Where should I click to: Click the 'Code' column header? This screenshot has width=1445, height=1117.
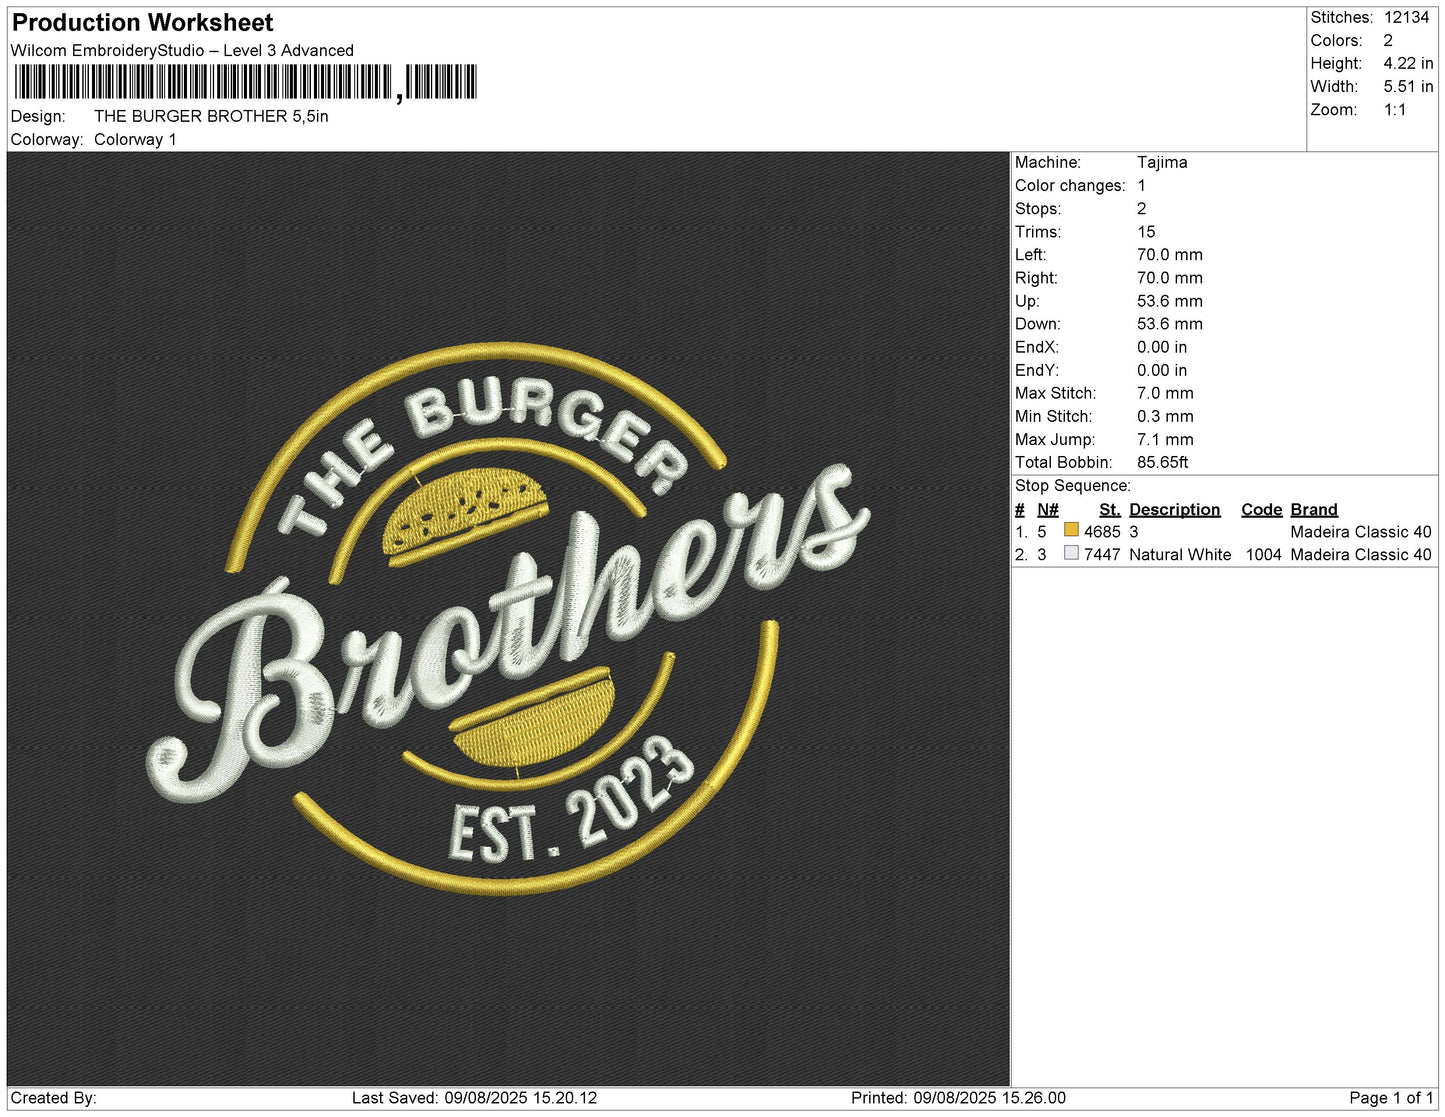pyautogui.click(x=1262, y=509)
